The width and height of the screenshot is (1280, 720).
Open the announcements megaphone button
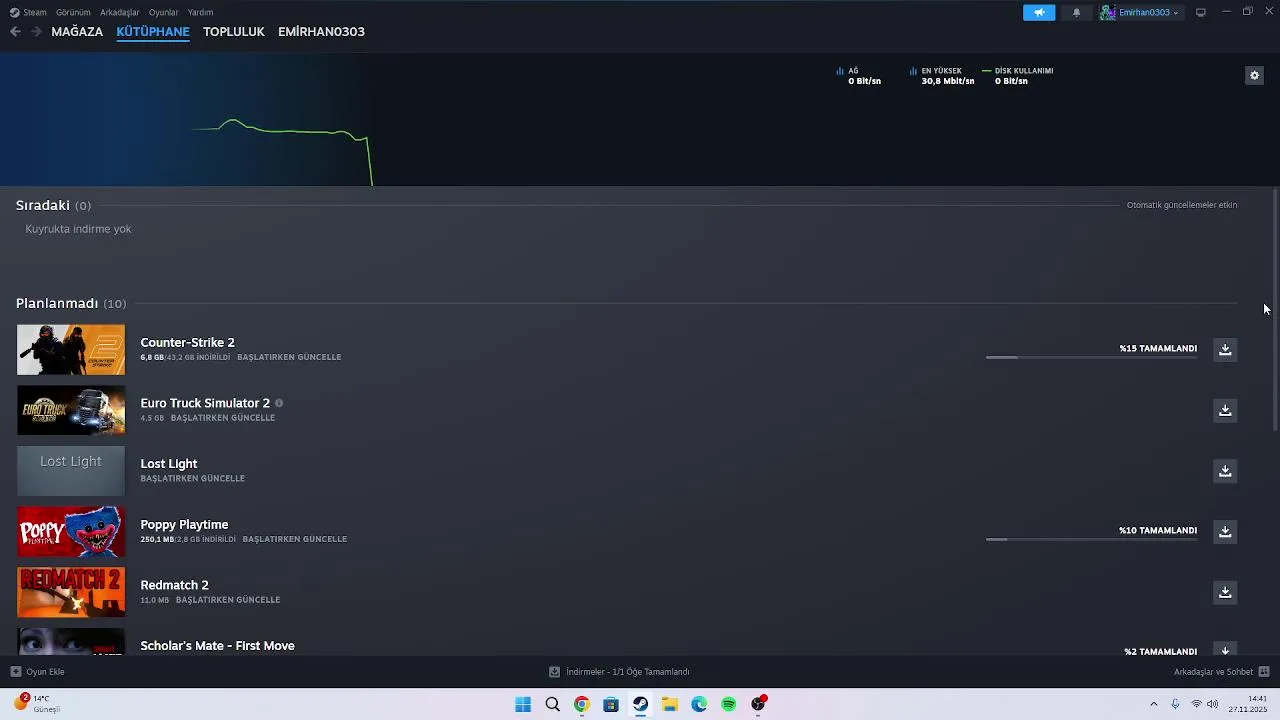tap(1039, 12)
